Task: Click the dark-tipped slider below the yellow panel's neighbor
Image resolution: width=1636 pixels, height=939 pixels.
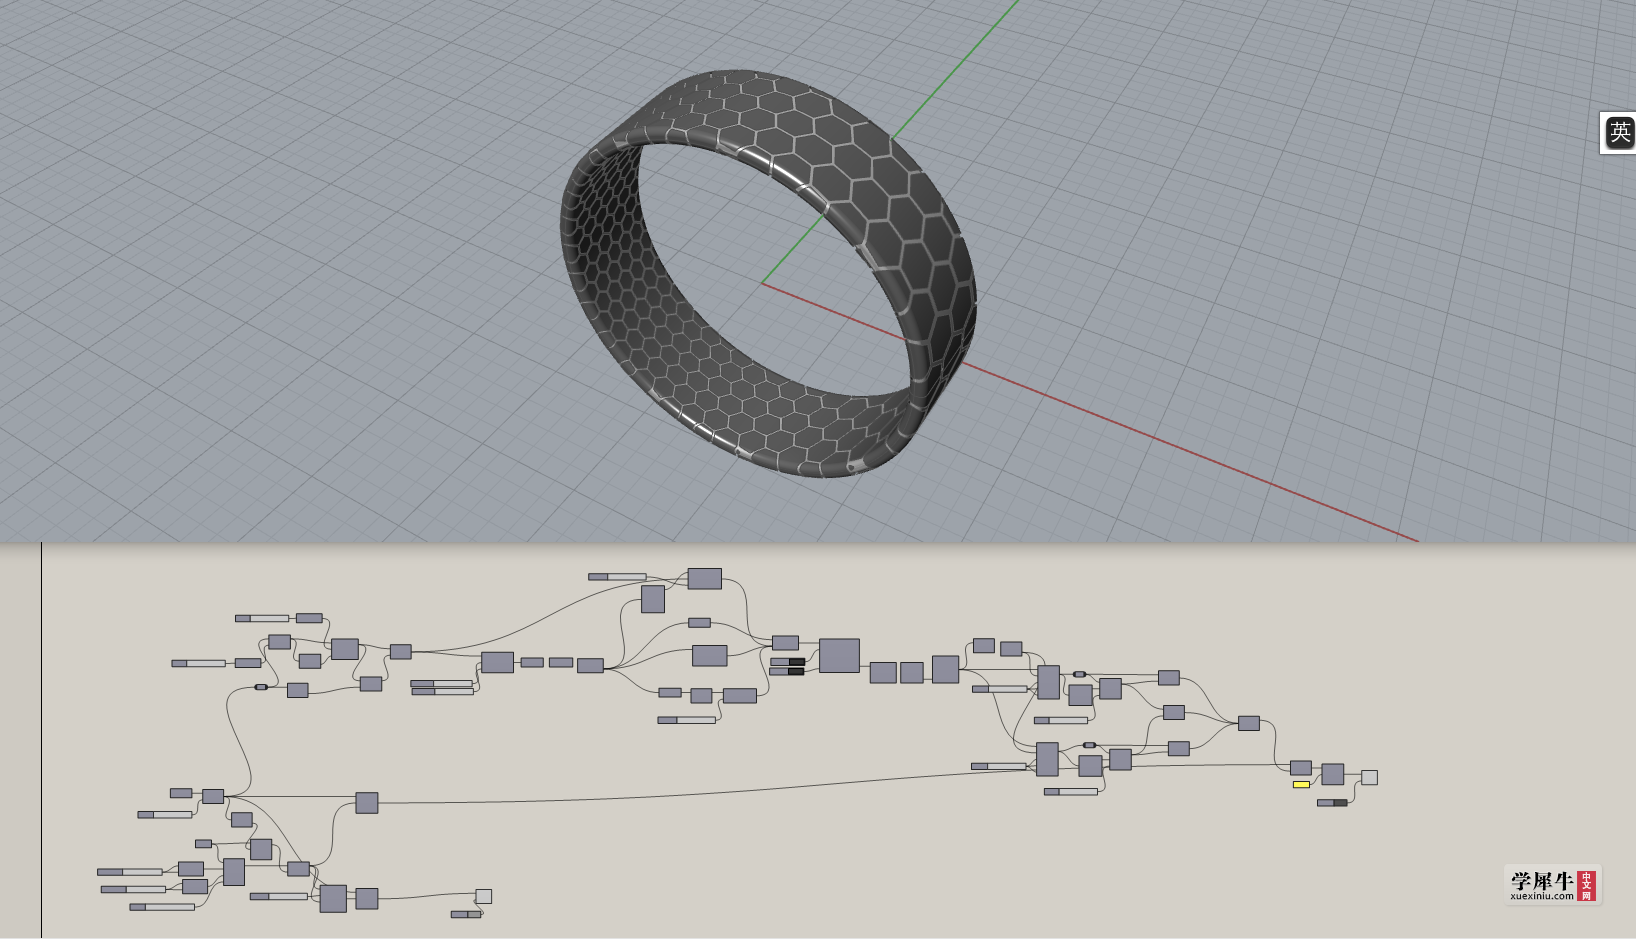Action: click(x=1332, y=802)
